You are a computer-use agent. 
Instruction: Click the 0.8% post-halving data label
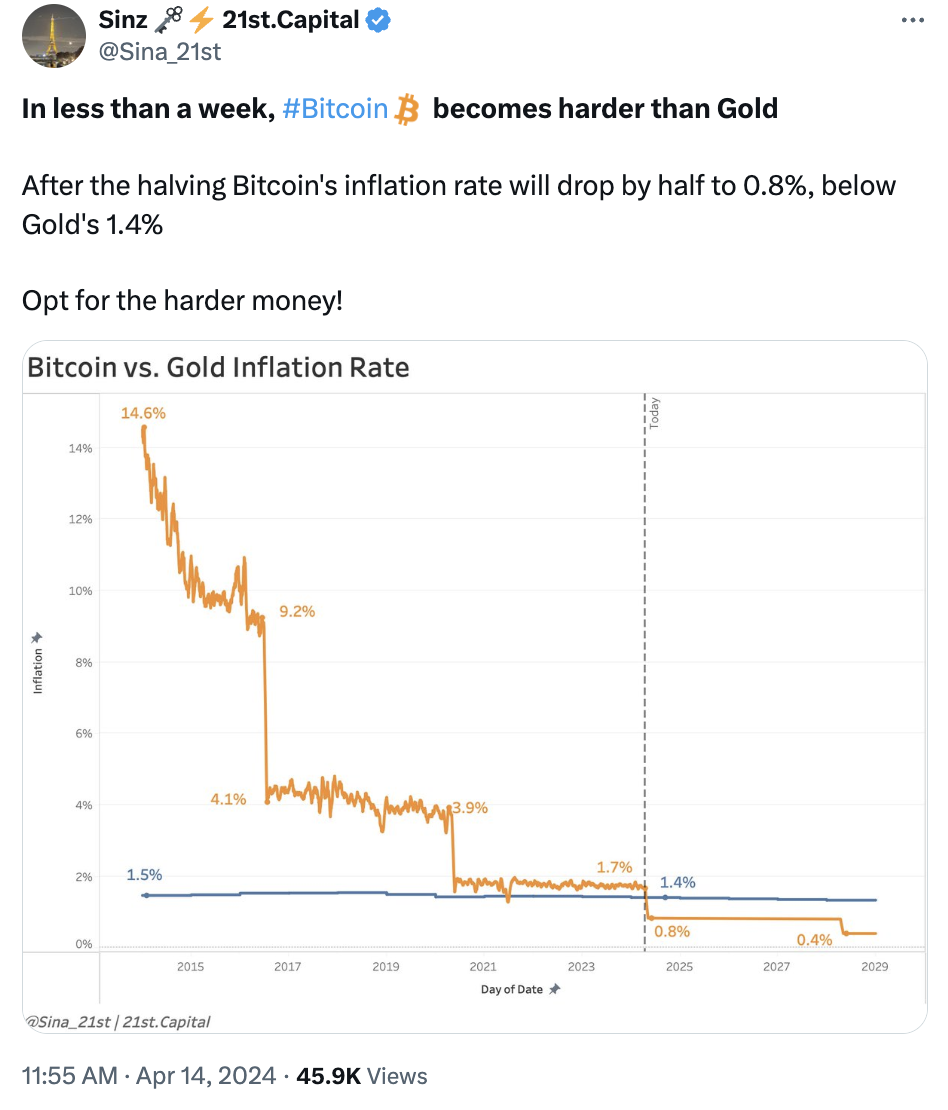[672, 932]
